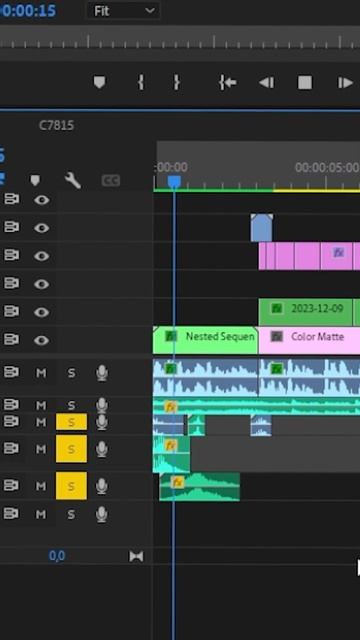Click the CC caption track options

coord(111,180)
